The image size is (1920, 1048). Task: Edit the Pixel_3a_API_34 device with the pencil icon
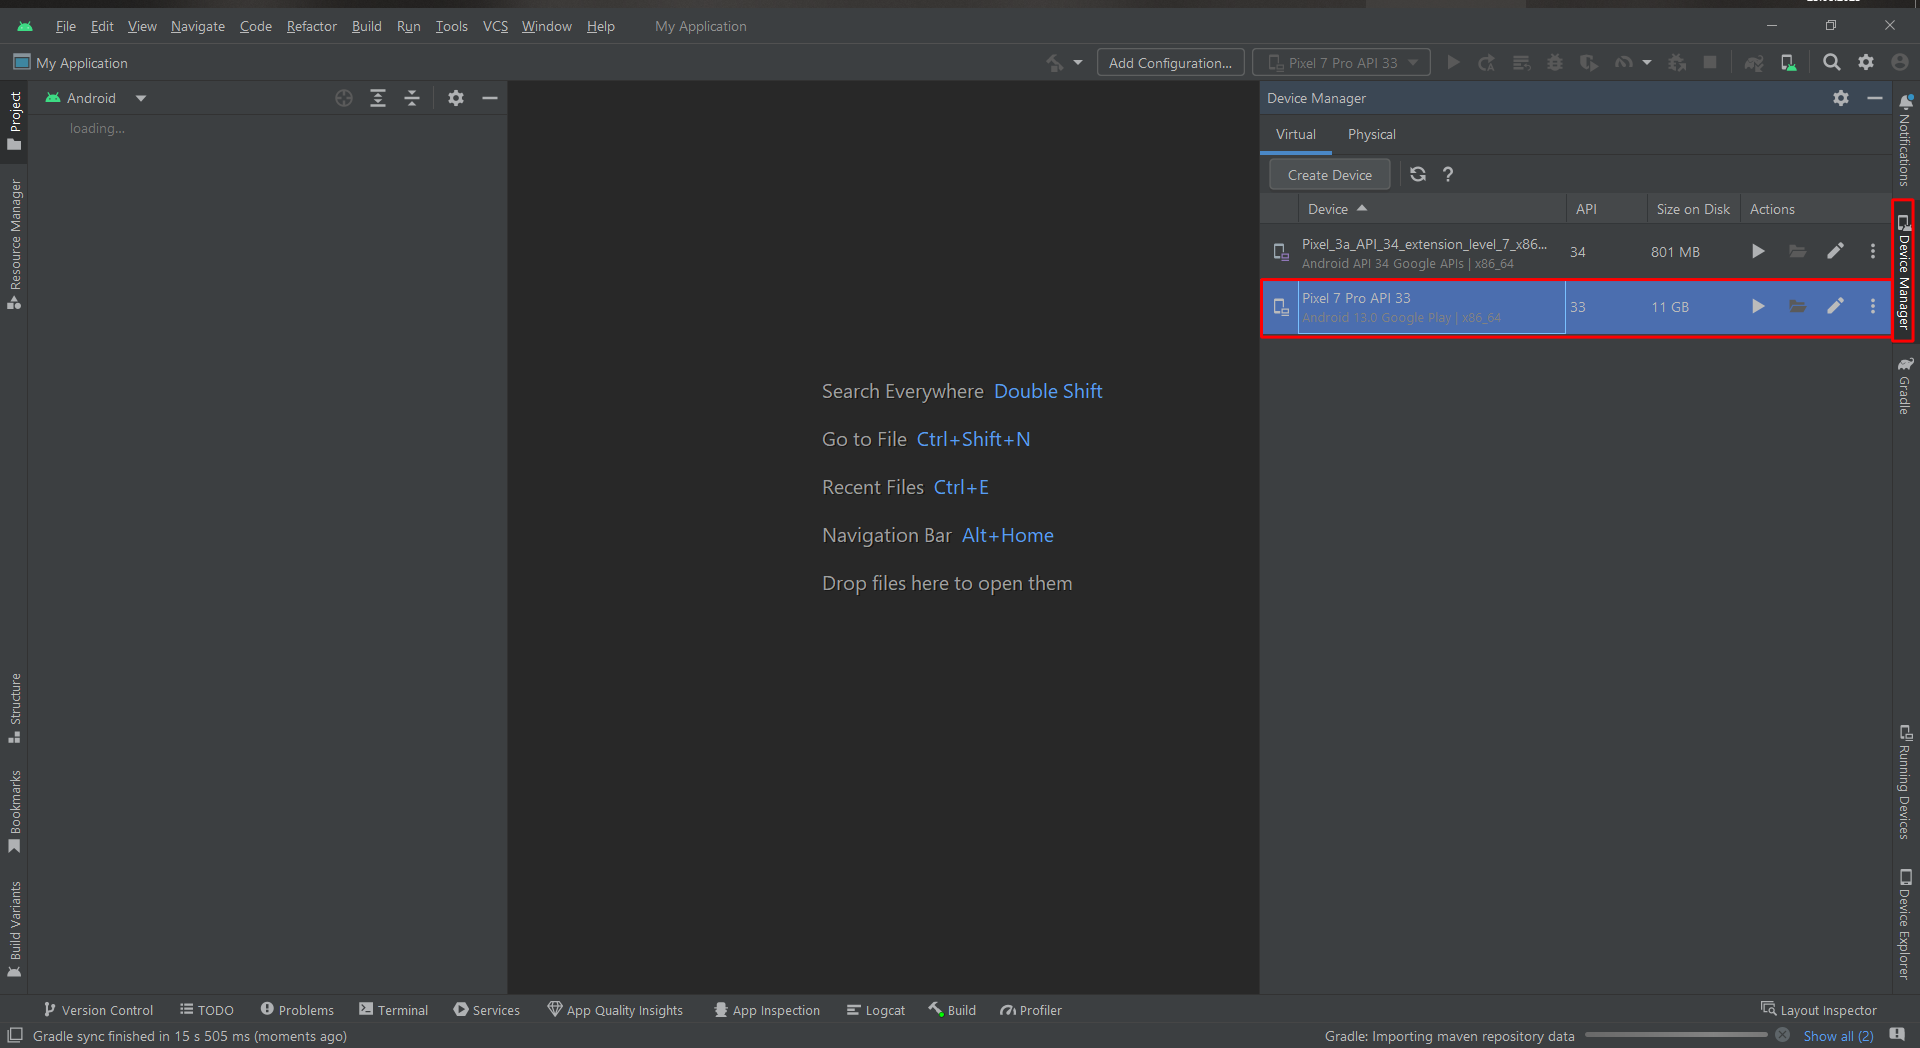click(x=1835, y=252)
